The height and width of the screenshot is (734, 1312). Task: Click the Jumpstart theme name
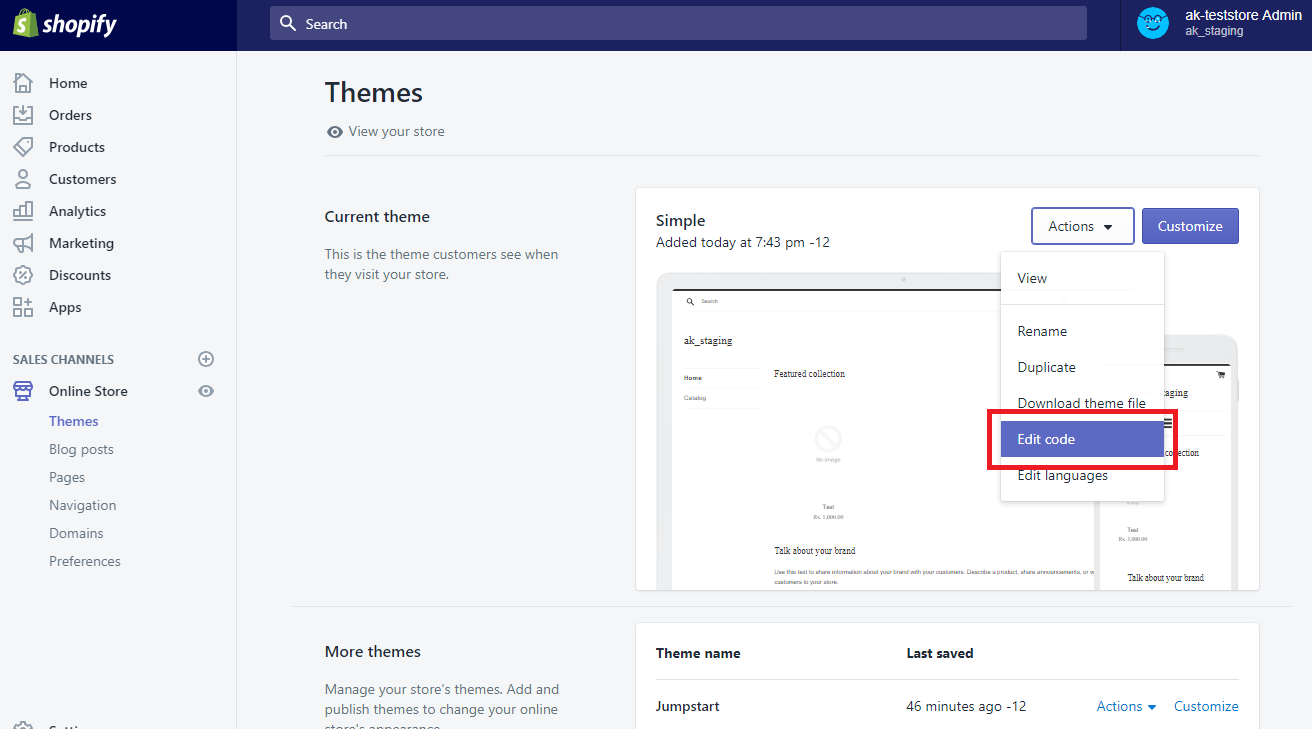(x=687, y=706)
